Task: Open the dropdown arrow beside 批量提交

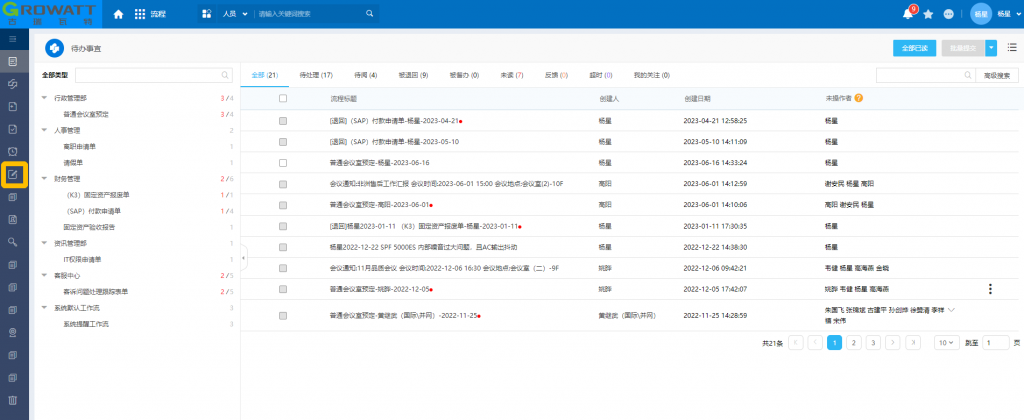Action: click(991, 48)
